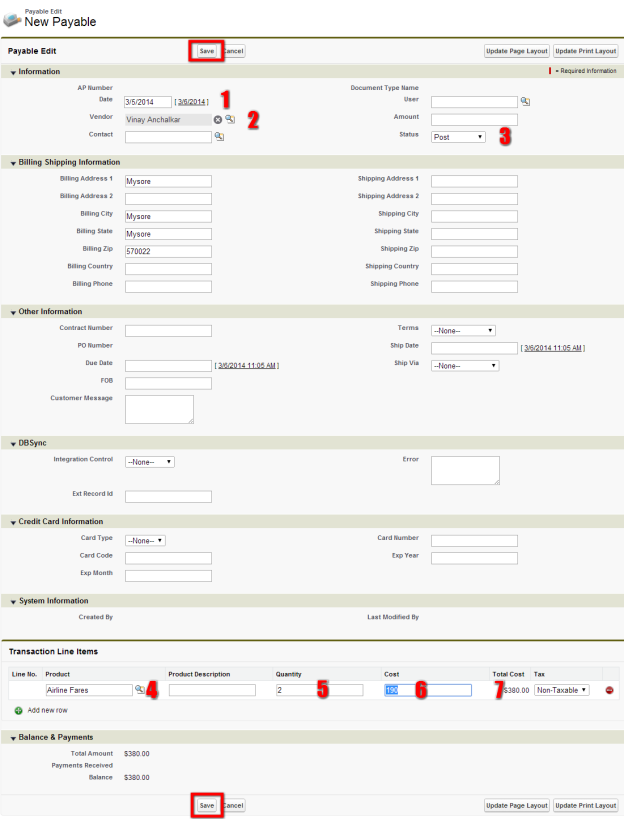Remove the Airline Fares line item row
Image resolution: width=624 pixels, height=819 pixels.
tap(609, 690)
